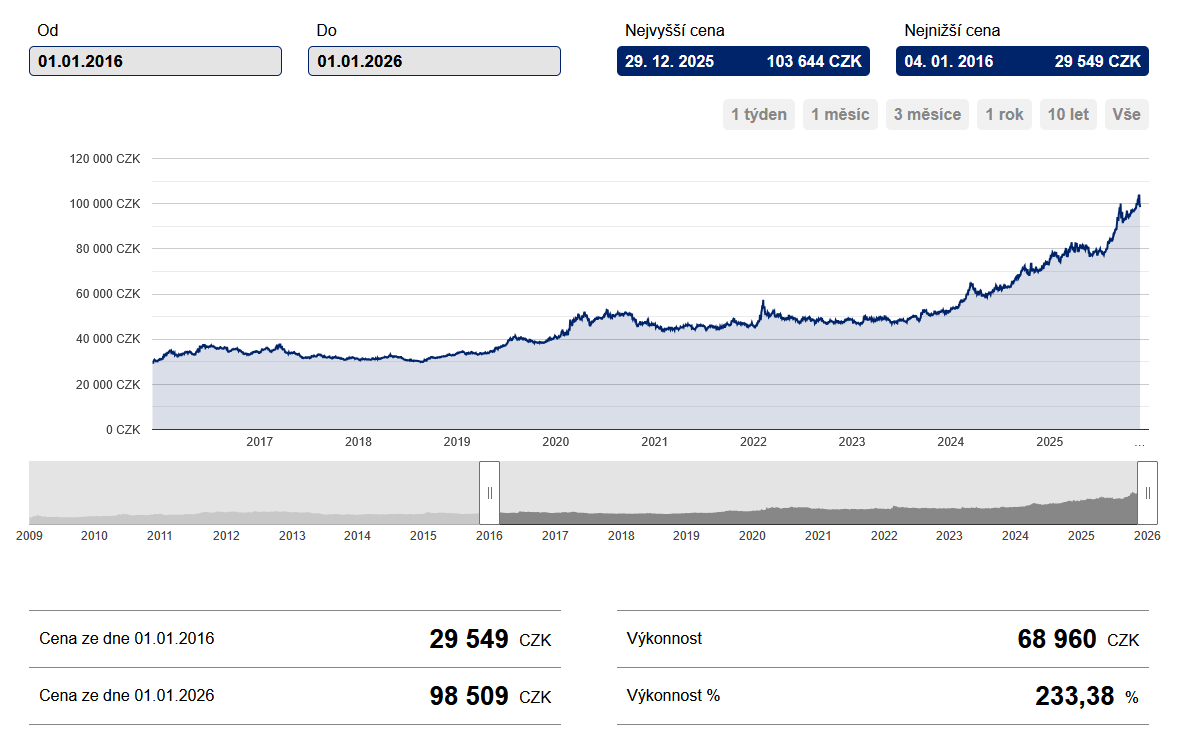Viewport: 1181px width, 742px height.
Task: Click the 'Do' end date field
Action: tap(434, 61)
